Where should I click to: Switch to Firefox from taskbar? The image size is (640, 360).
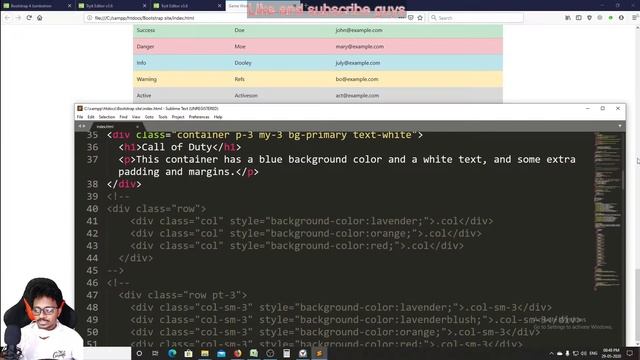pyautogui.click(x=237, y=353)
